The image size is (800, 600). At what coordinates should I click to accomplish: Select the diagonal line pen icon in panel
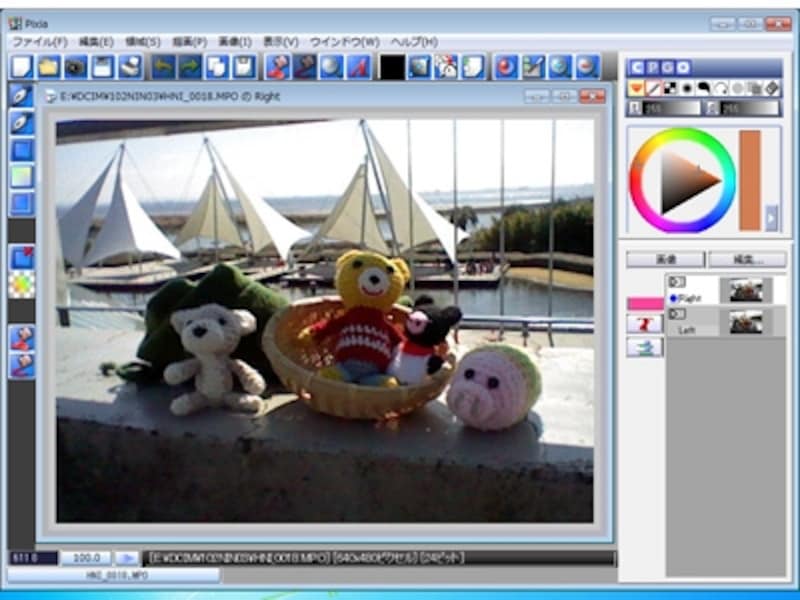pyautogui.click(x=653, y=88)
